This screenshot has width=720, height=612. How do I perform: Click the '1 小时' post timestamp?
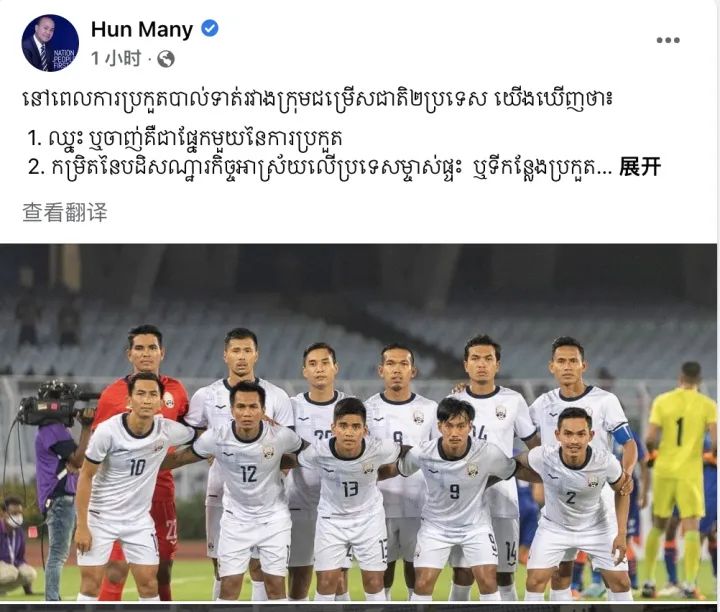(x=116, y=59)
